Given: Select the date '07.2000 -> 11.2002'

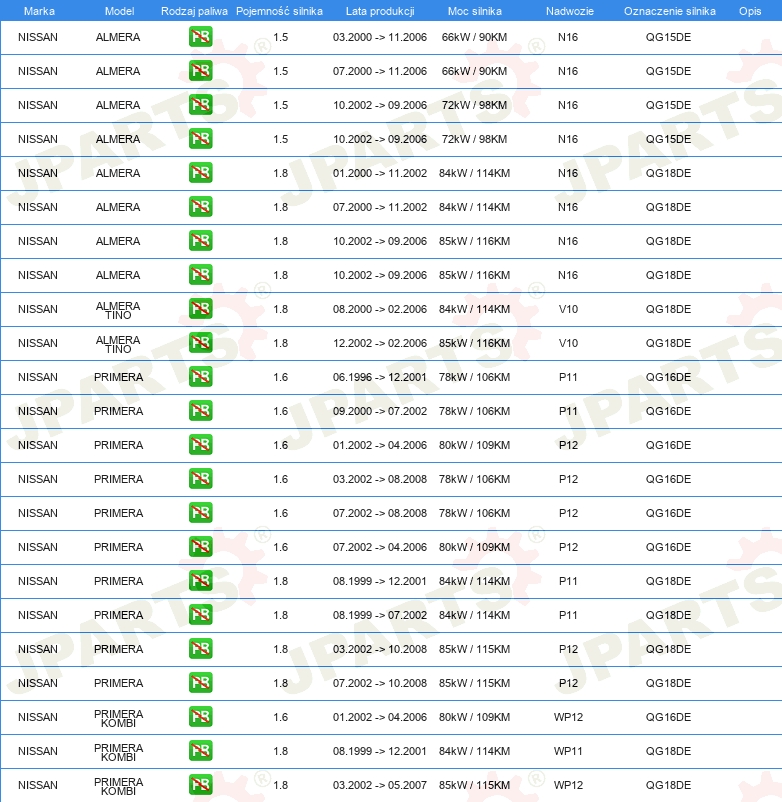Looking at the screenshot, I should tap(380, 207).
